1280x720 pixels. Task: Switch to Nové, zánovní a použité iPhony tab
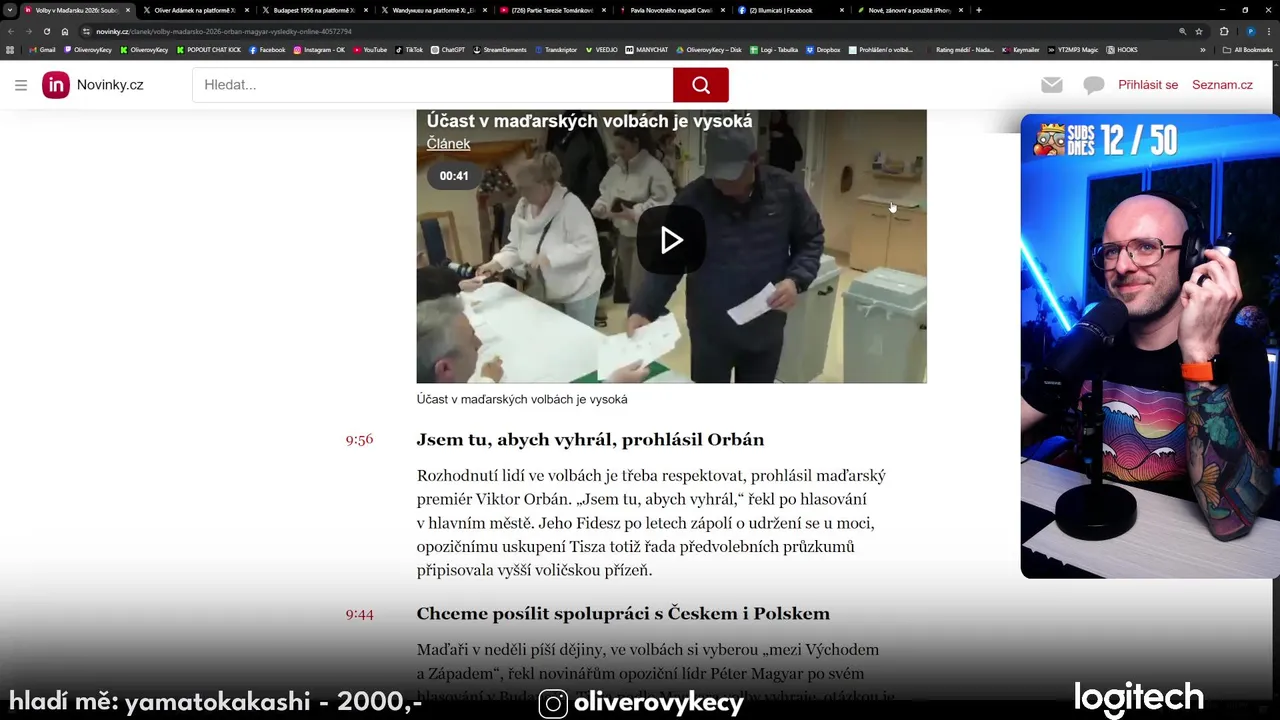tap(909, 10)
